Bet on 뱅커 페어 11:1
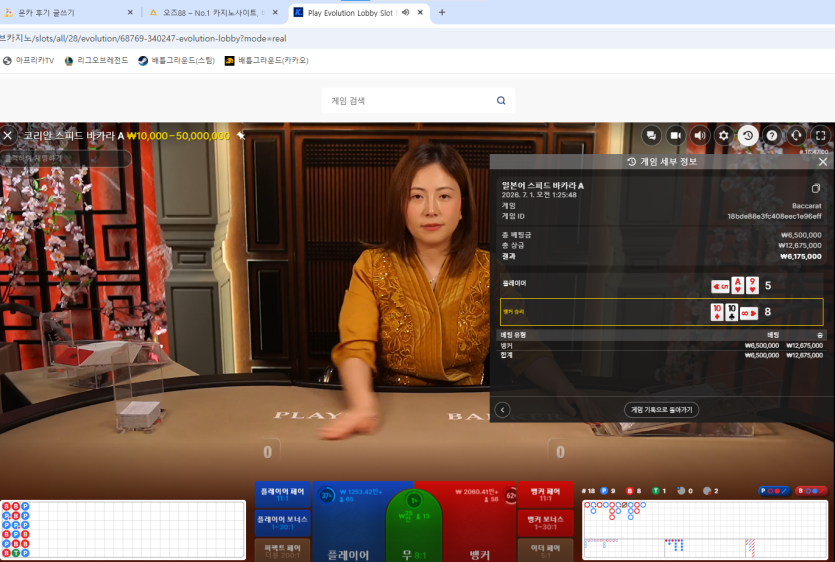This screenshot has width=835, height=562. (x=545, y=494)
